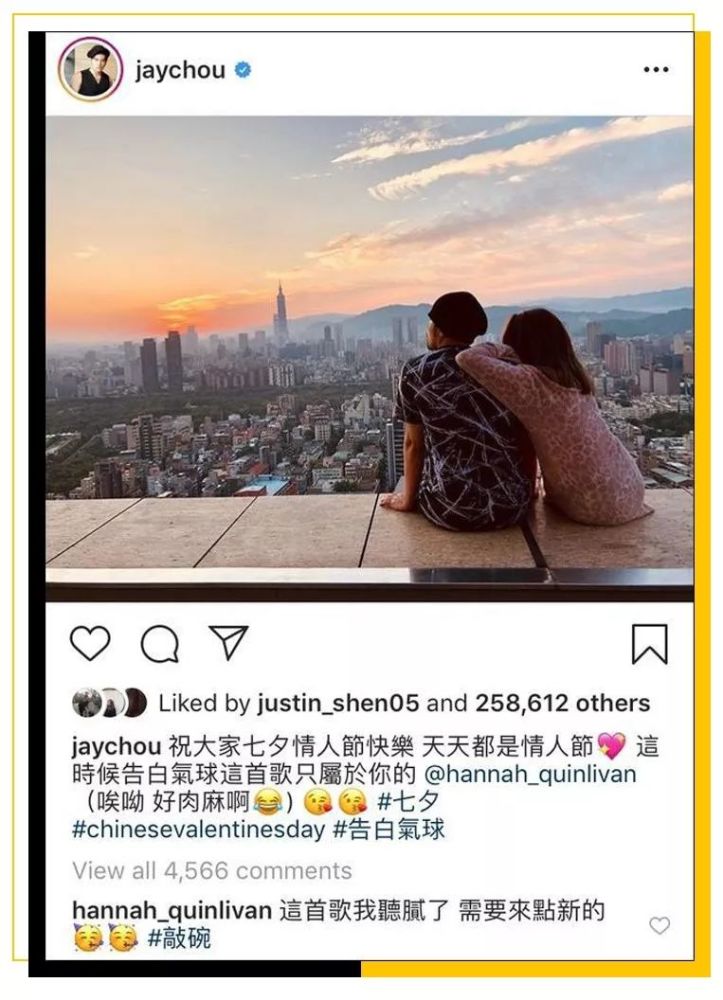Open hannah_quinlivan commenter username
The image size is (723, 1000).
(172, 910)
